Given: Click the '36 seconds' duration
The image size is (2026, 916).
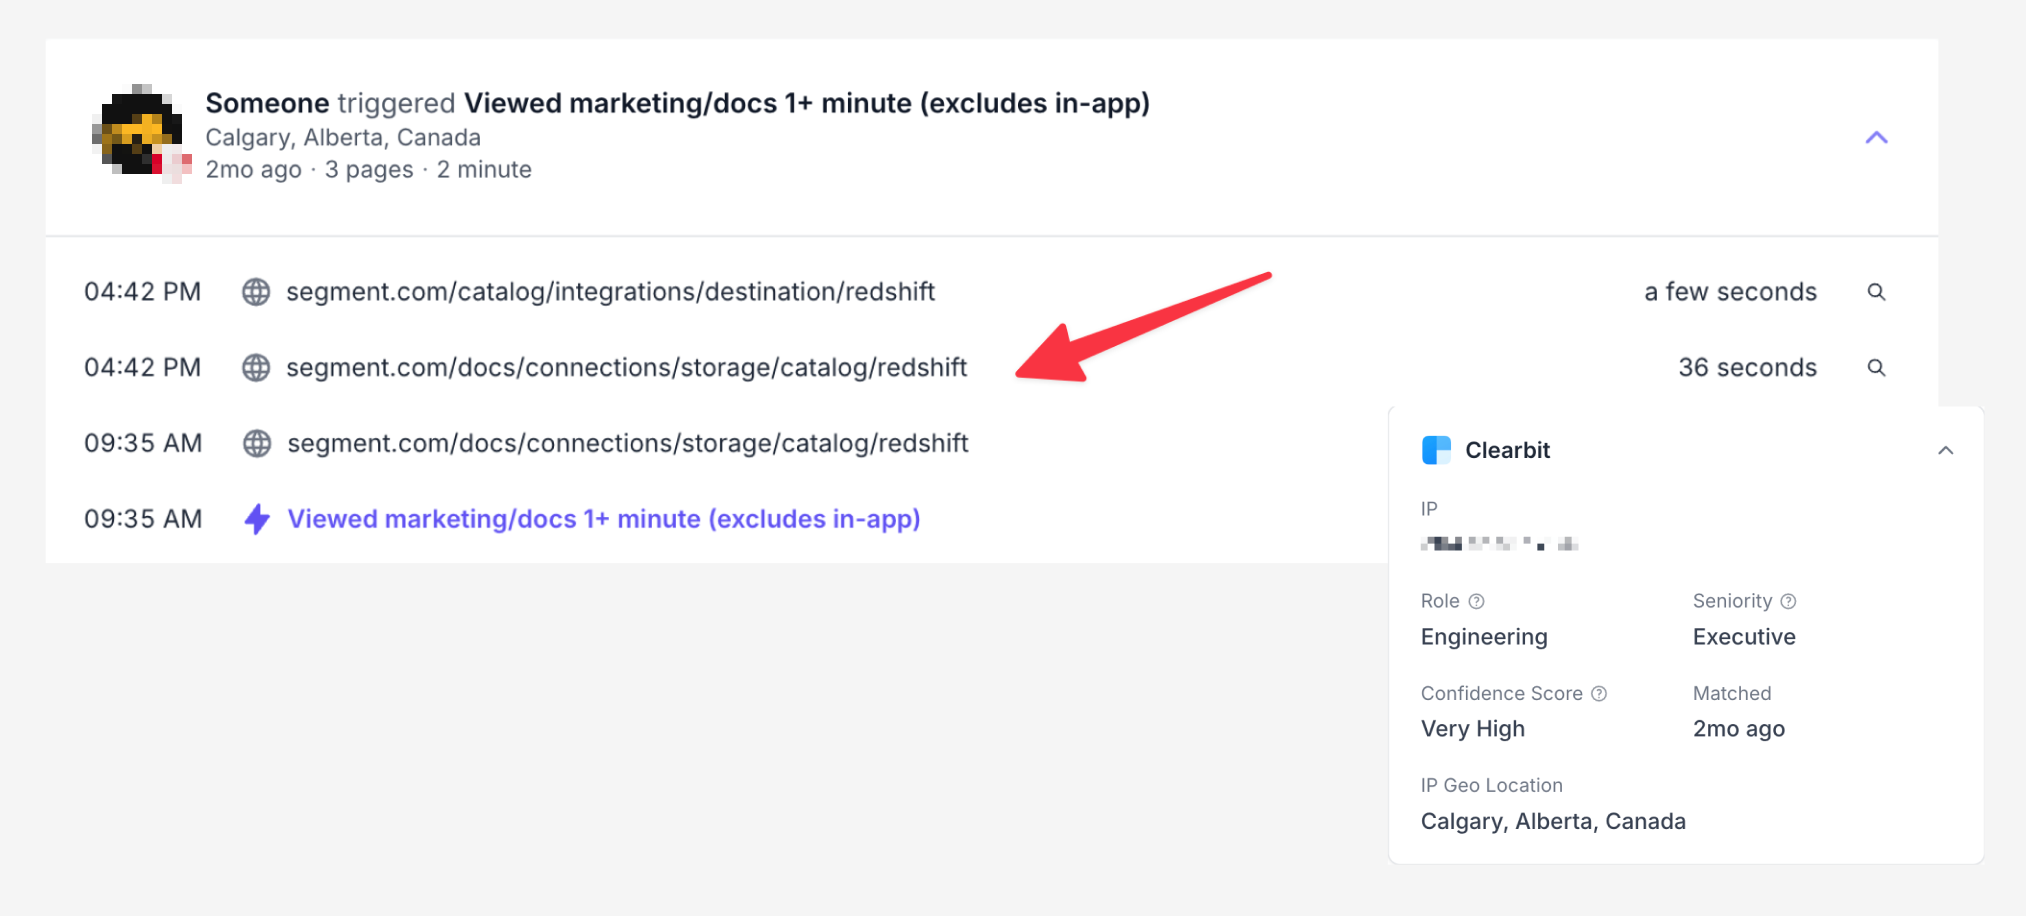Looking at the screenshot, I should (x=1748, y=368).
